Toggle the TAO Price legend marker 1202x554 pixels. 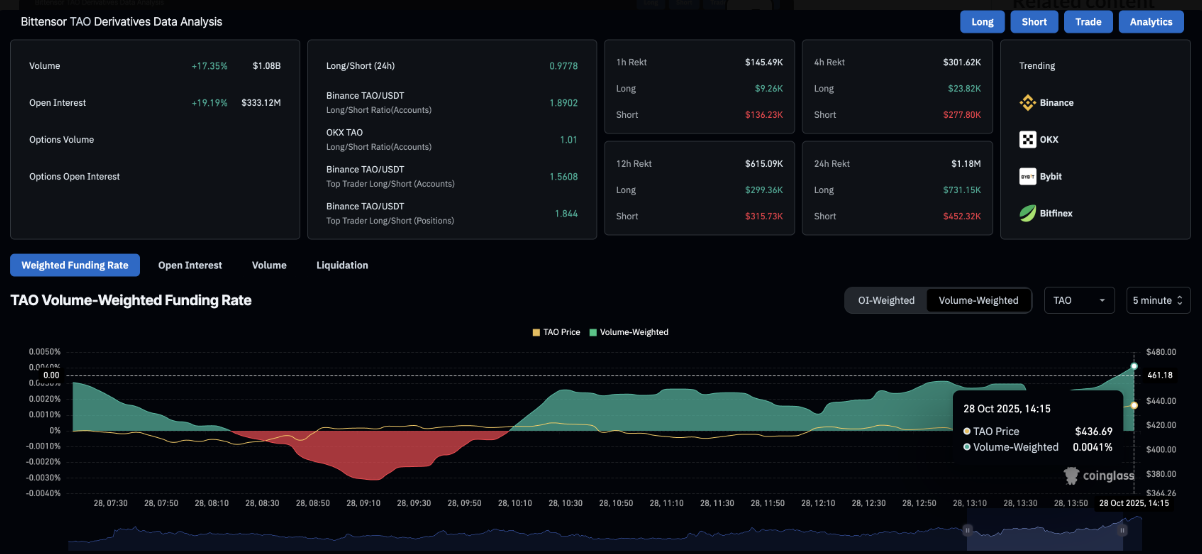pyautogui.click(x=536, y=332)
